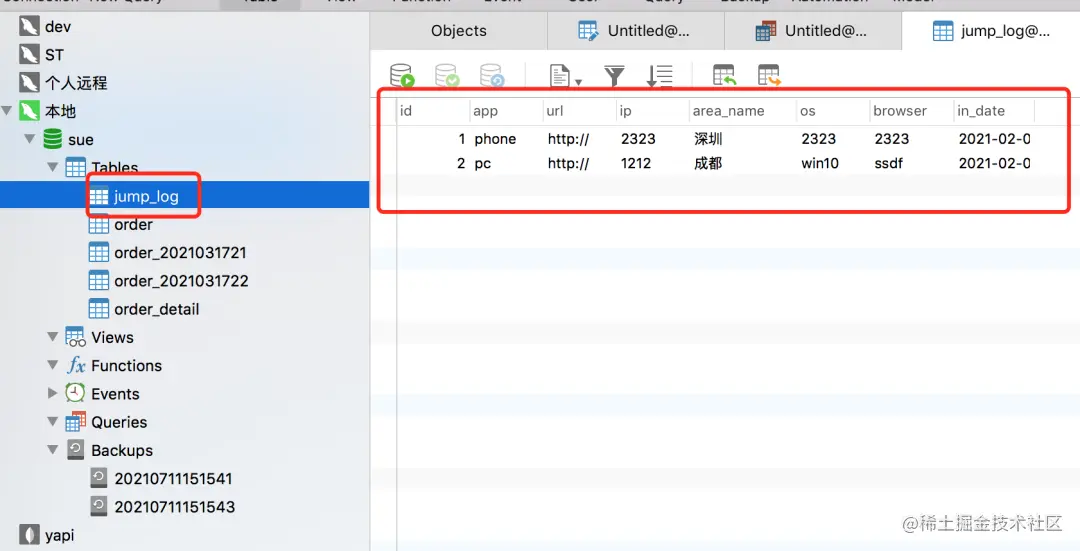The height and width of the screenshot is (551, 1080).
Task: Select backup 20210711151541 icon
Action: pos(99,478)
